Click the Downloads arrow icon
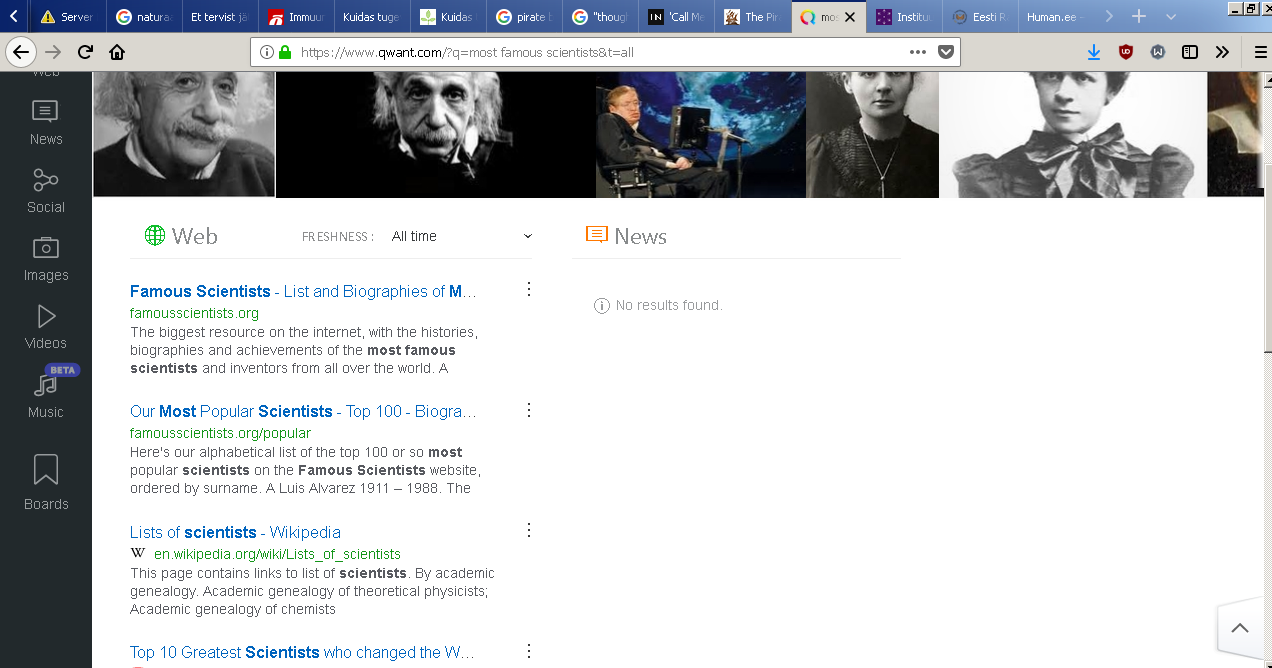This screenshot has height=668, width=1272. (x=1093, y=53)
